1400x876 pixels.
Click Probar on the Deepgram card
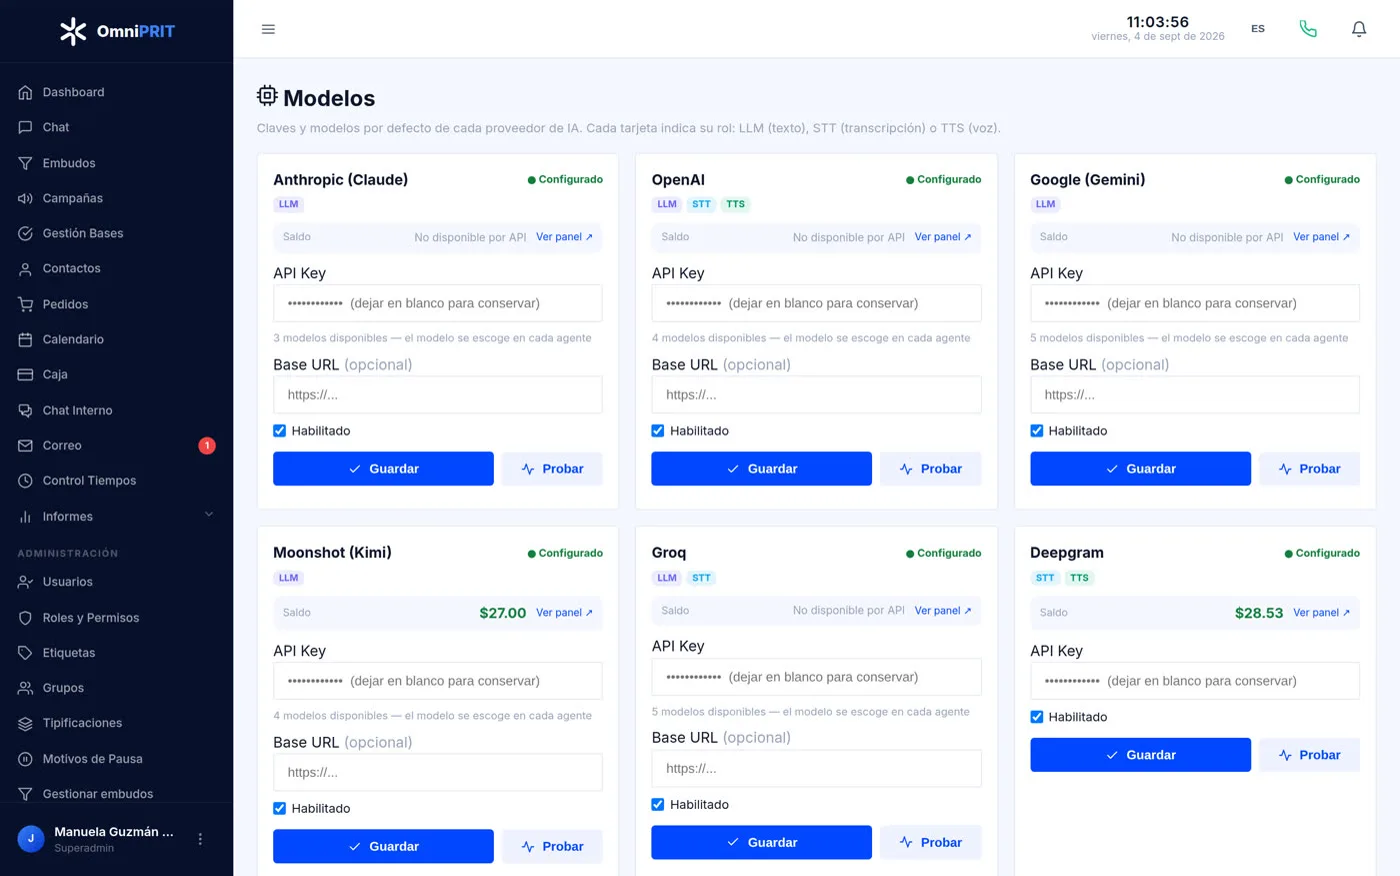click(x=1310, y=755)
